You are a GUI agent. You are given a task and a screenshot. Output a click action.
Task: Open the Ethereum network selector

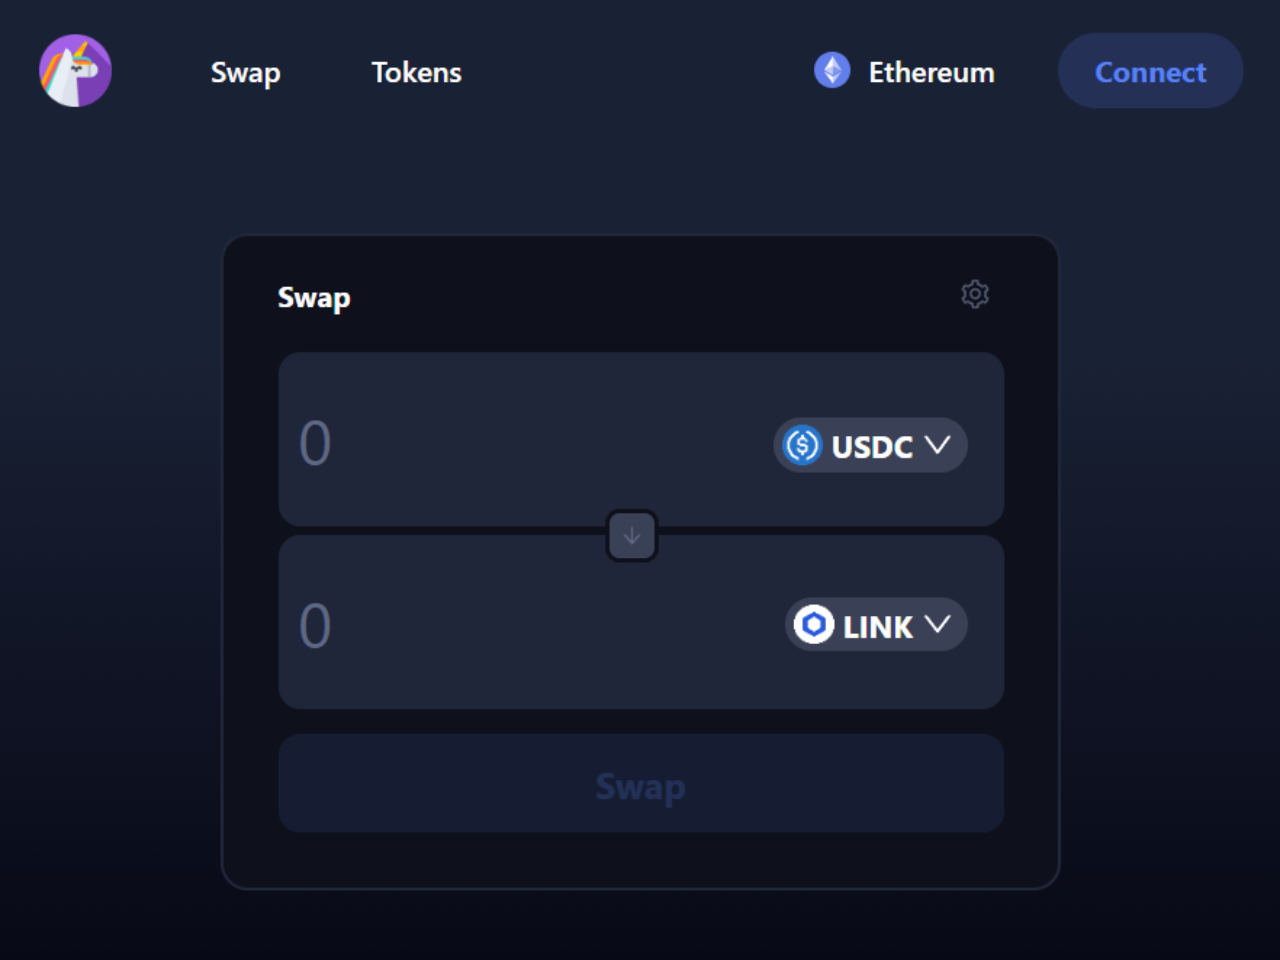[x=904, y=72]
